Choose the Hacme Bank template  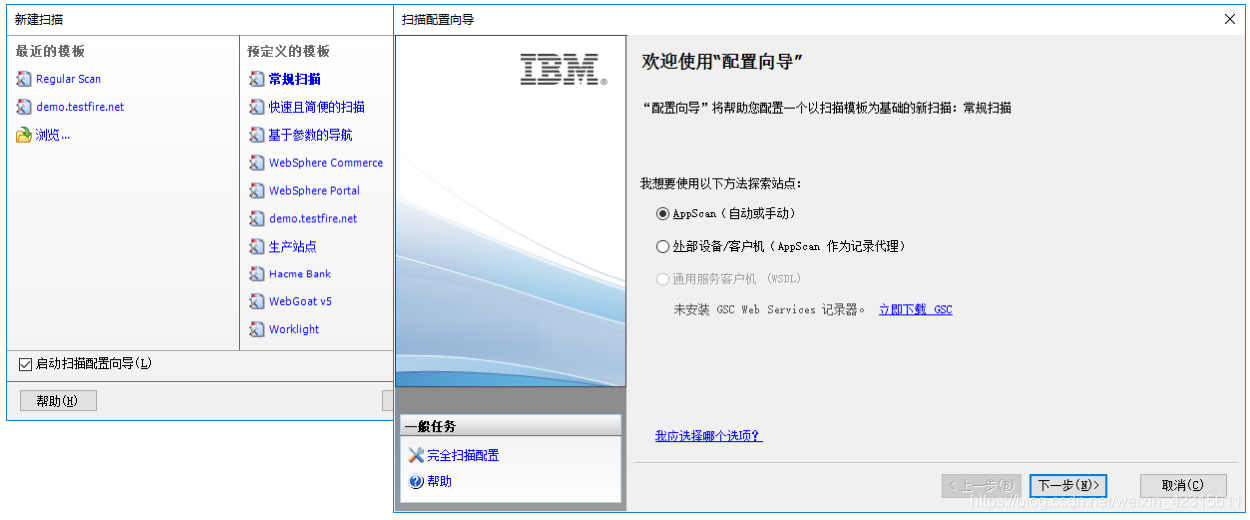[300, 274]
